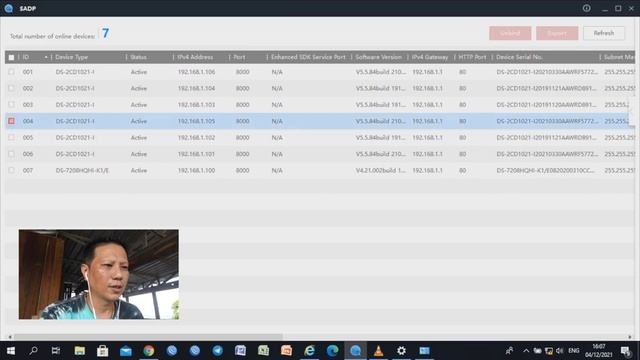Click device type DS-7208HQHI-K1/E
This screenshot has width=640, height=360.
pyautogui.click(x=82, y=170)
